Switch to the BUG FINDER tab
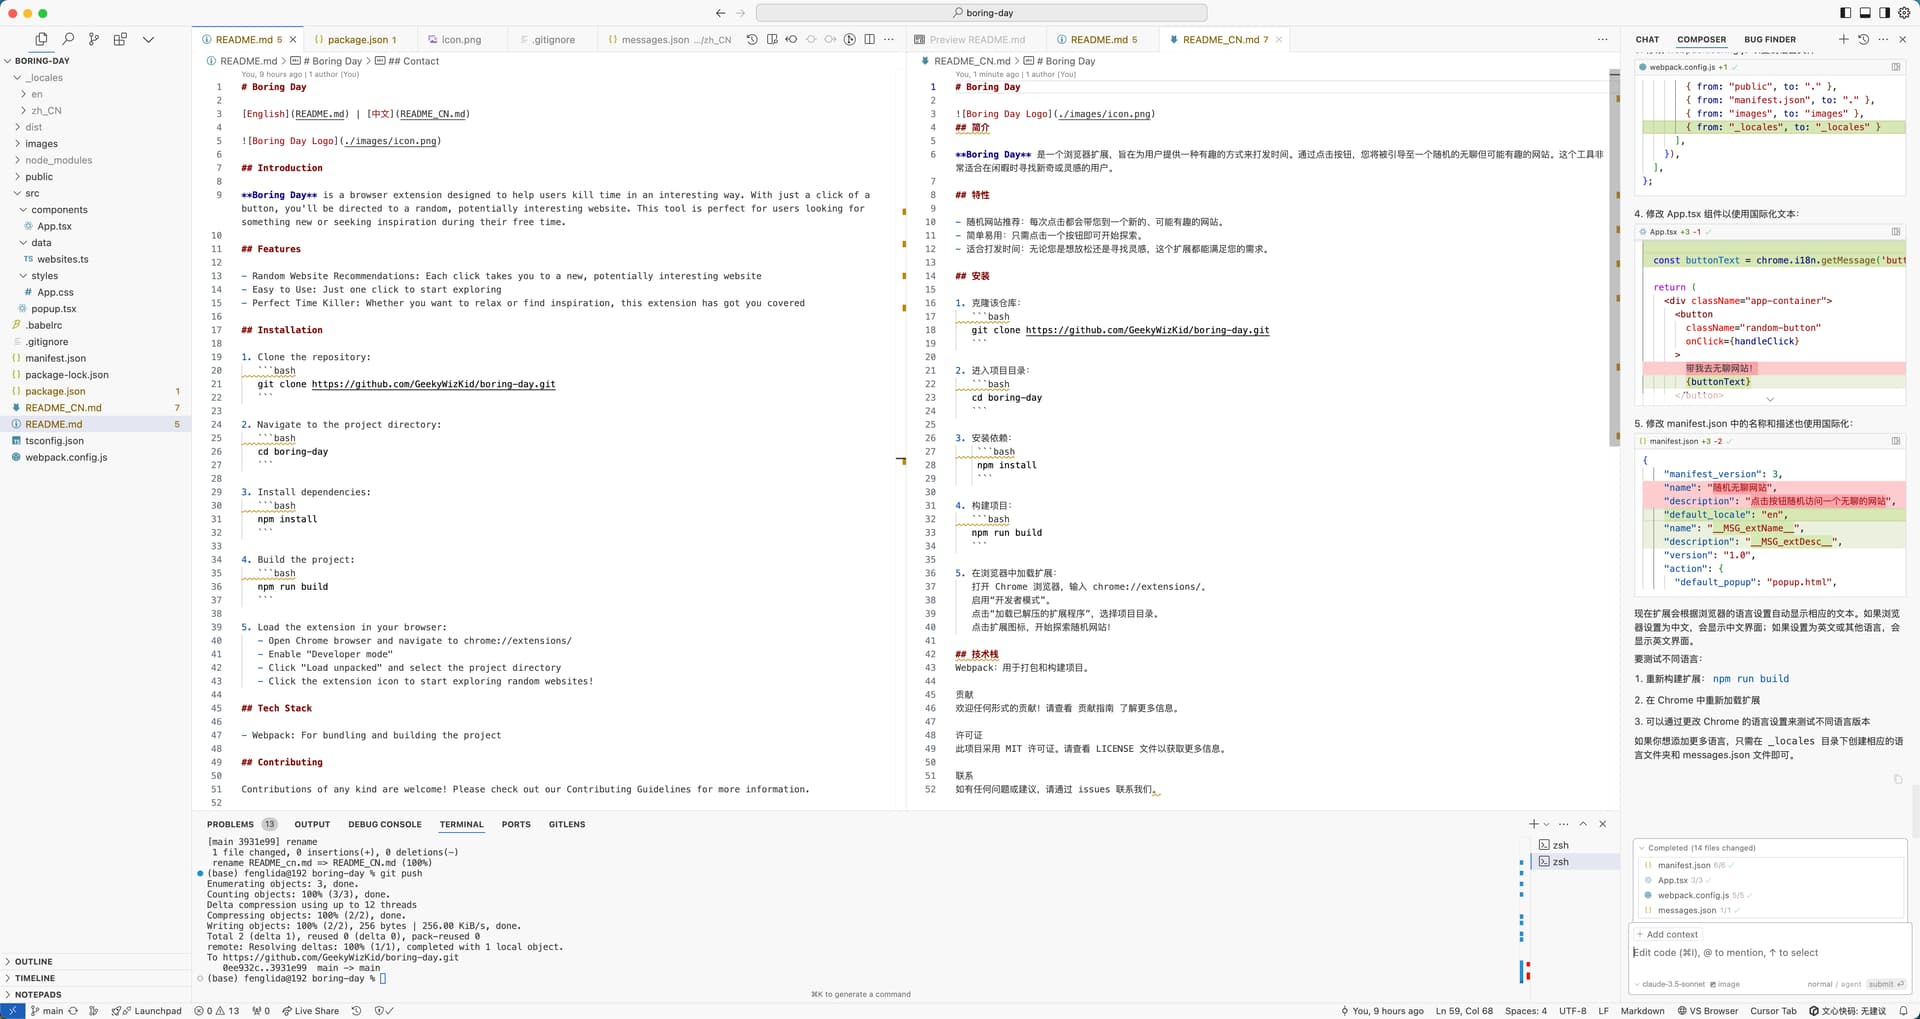The image size is (1920, 1019). (x=1769, y=40)
